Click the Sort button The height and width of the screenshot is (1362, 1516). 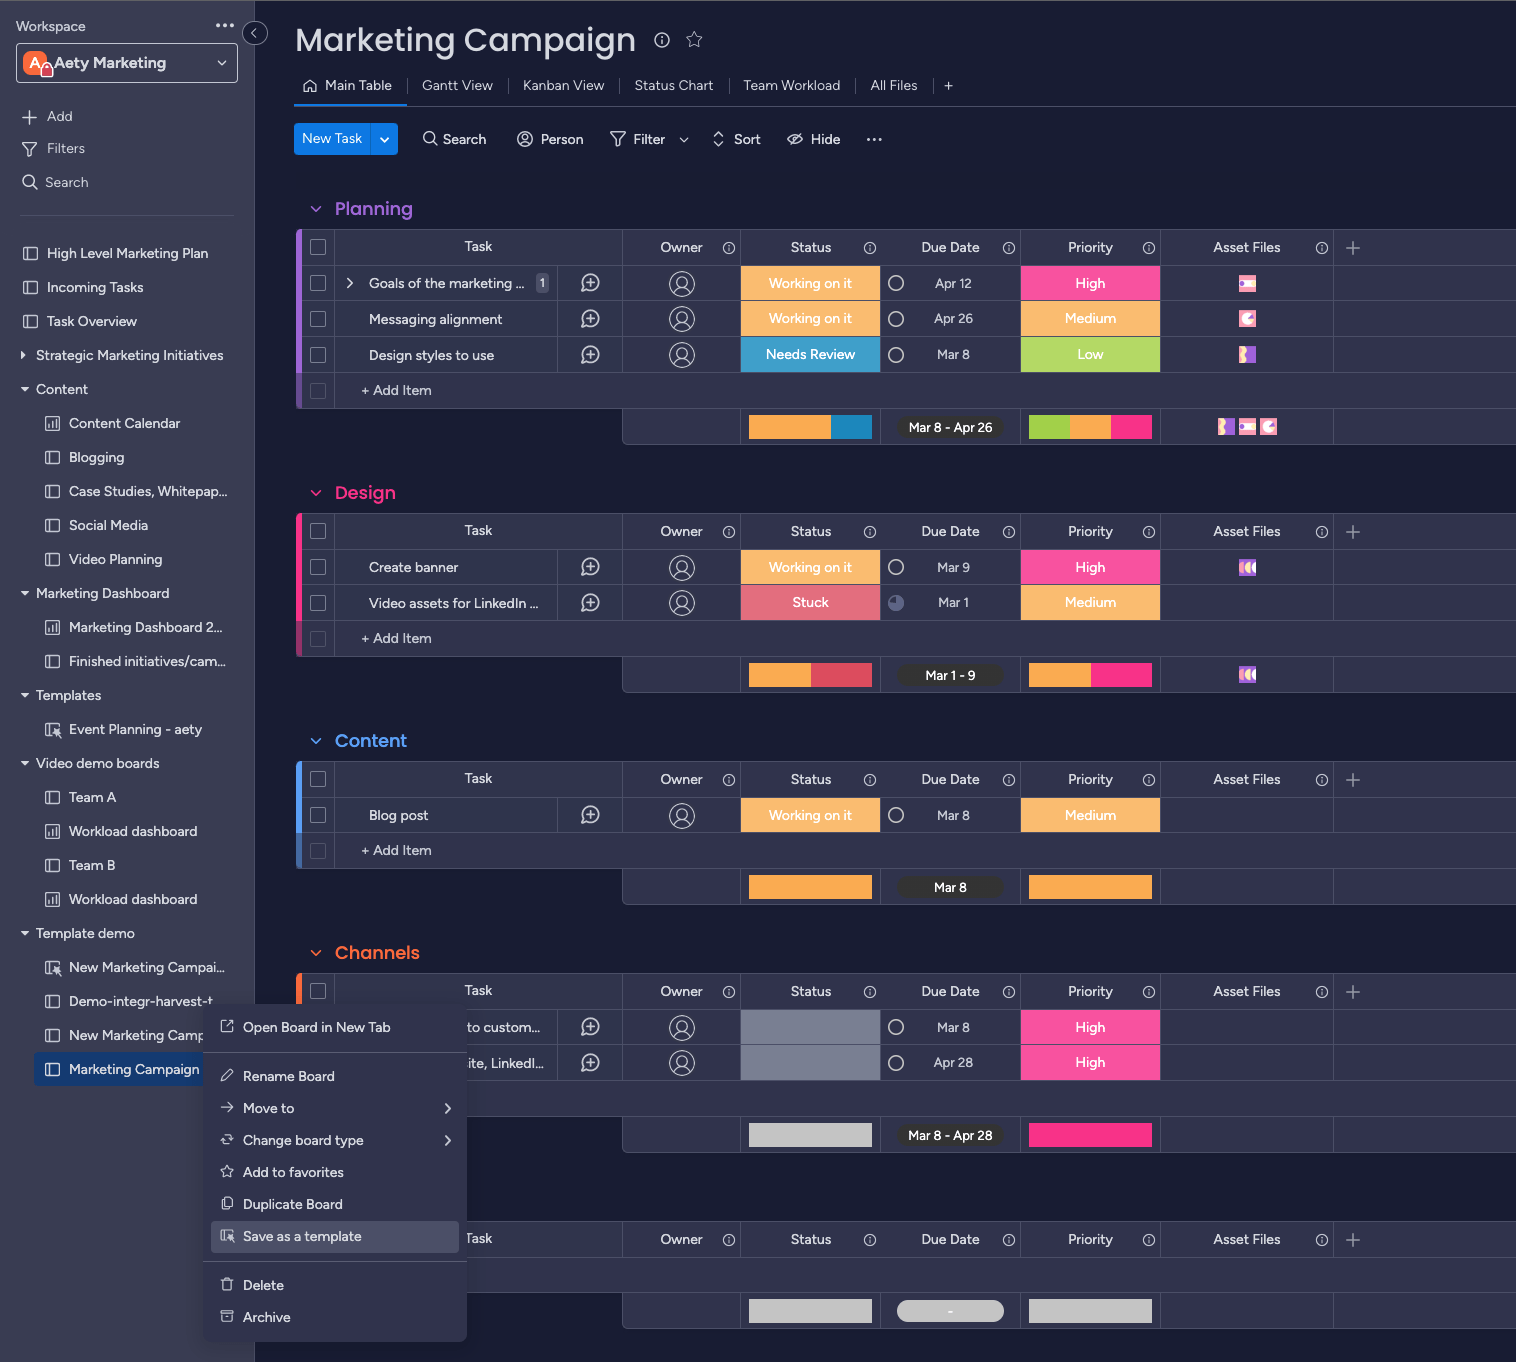736,139
